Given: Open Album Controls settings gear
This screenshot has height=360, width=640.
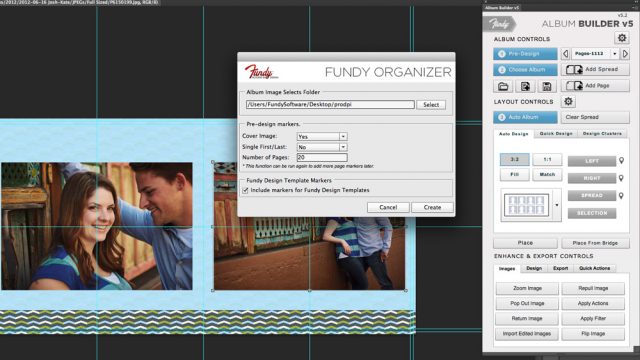Looking at the screenshot, I should (622, 38).
